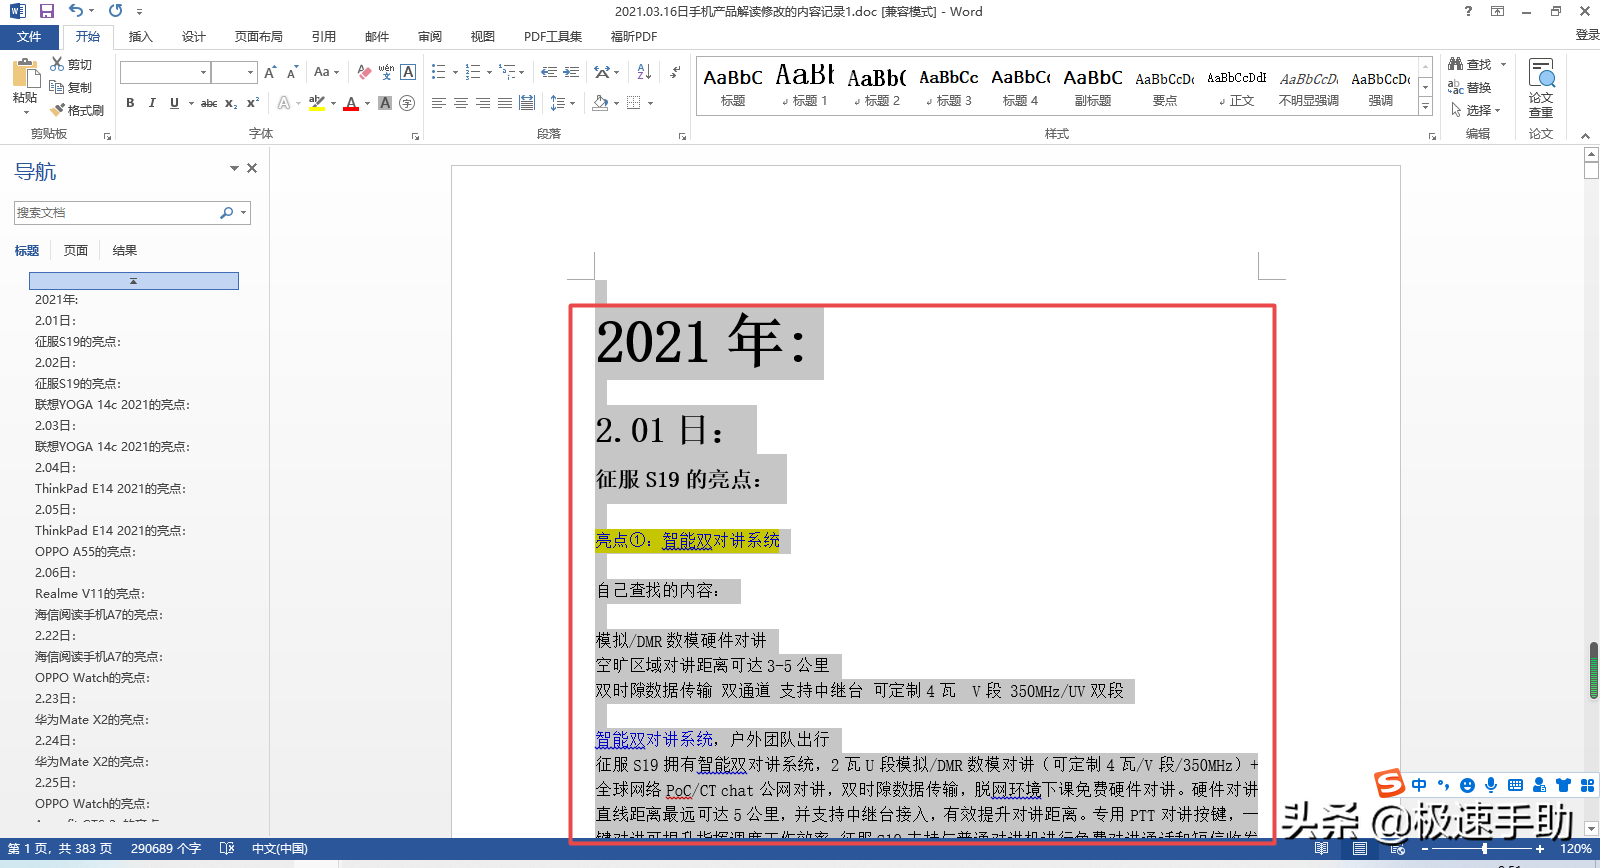
Task: Apply distributed alignment icon
Action: 527,103
